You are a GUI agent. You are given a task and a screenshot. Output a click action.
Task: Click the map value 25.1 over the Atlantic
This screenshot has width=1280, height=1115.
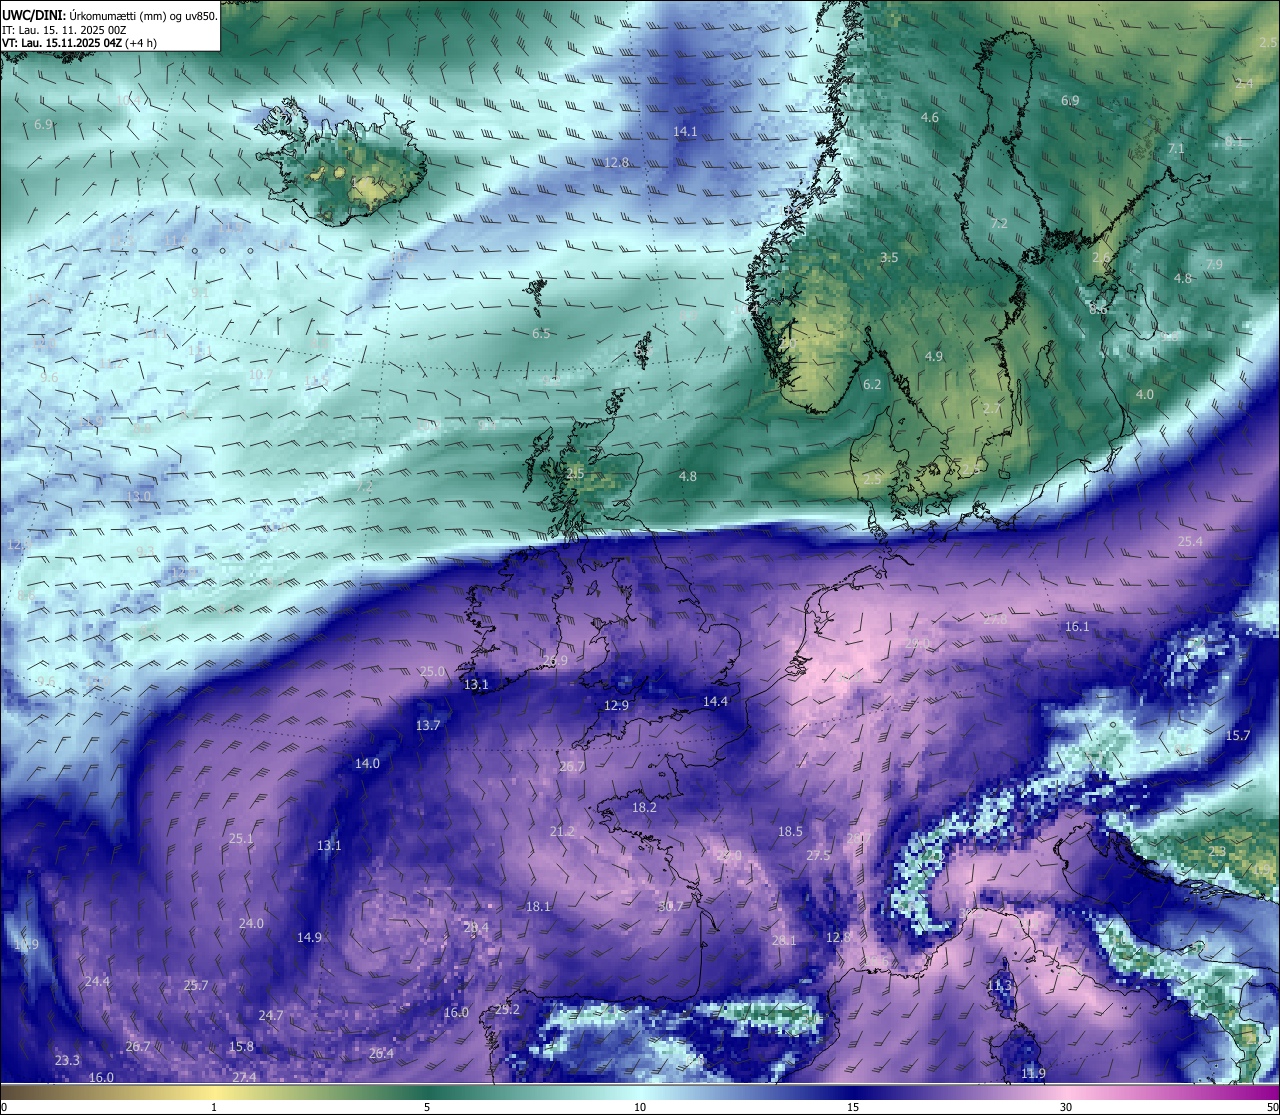(241, 839)
